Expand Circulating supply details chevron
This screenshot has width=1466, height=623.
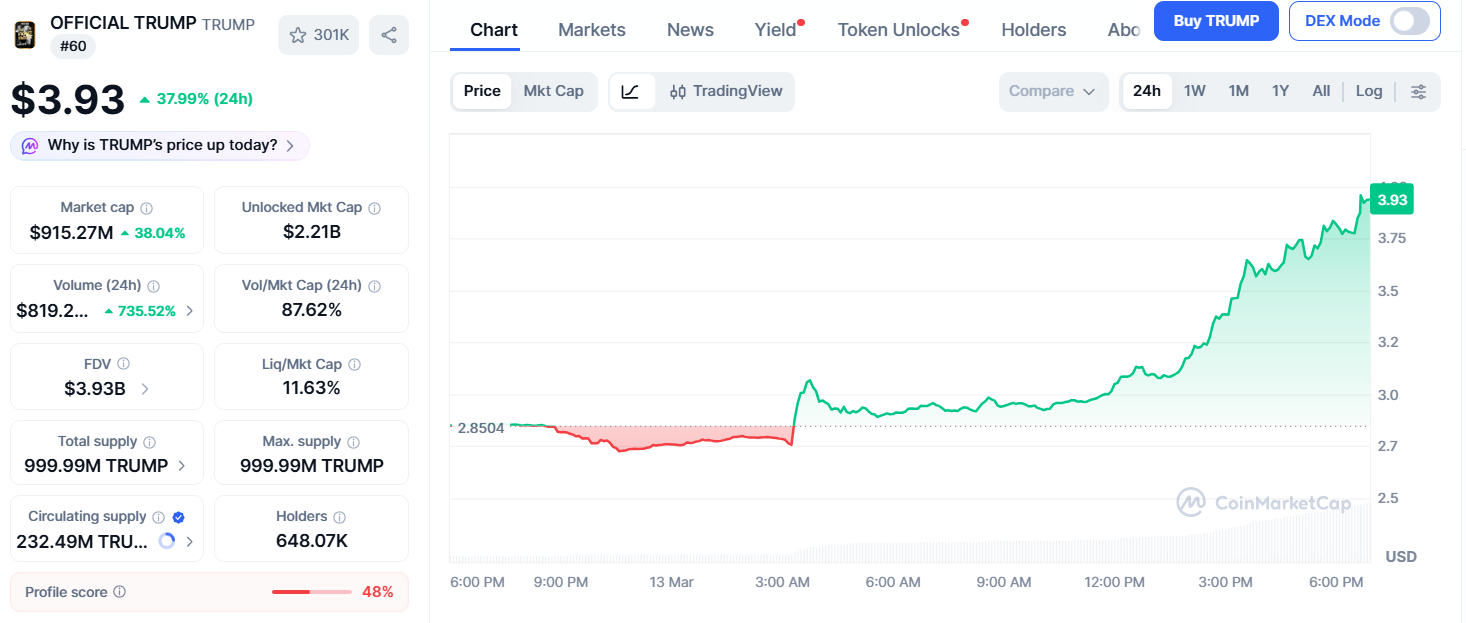[x=189, y=542]
